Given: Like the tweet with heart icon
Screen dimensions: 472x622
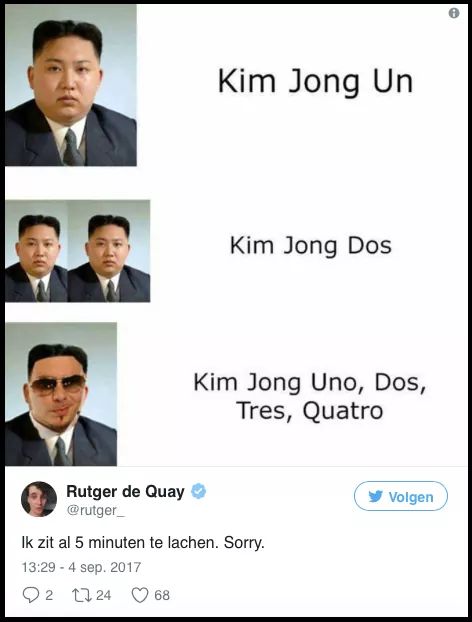Looking at the screenshot, I should pyautogui.click(x=140, y=595).
